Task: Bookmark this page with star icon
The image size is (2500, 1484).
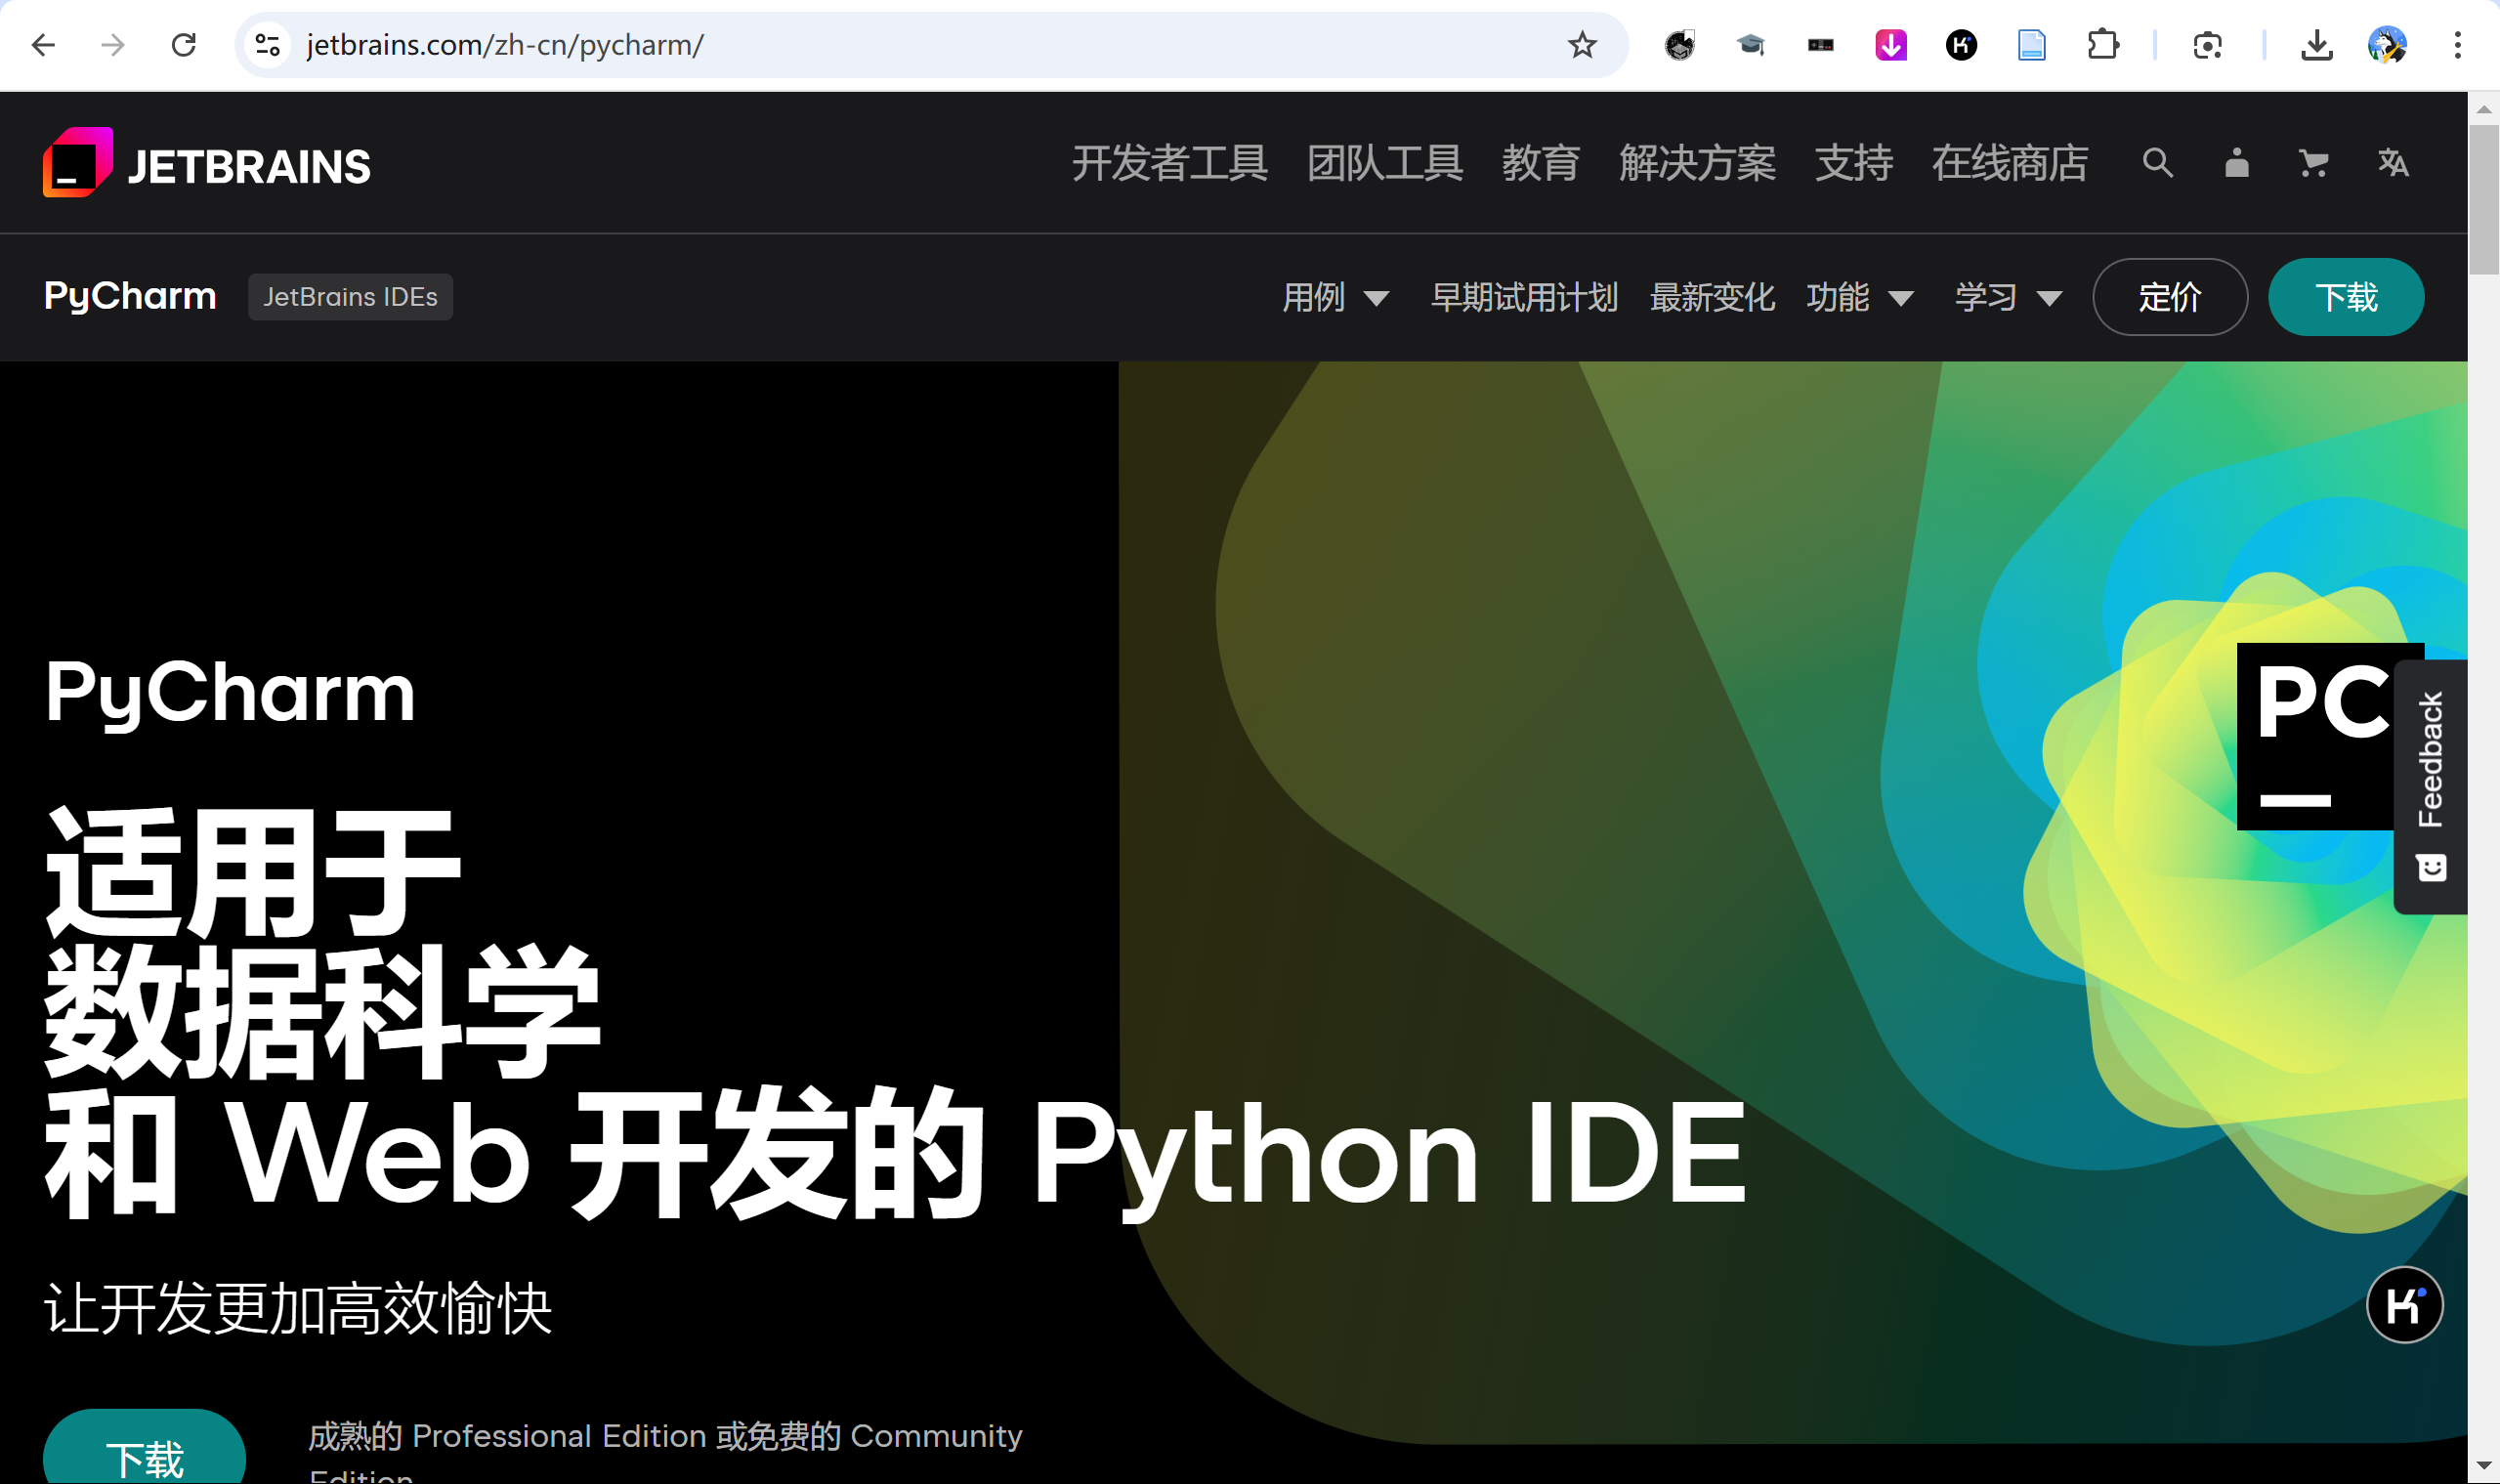Action: 1581,45
